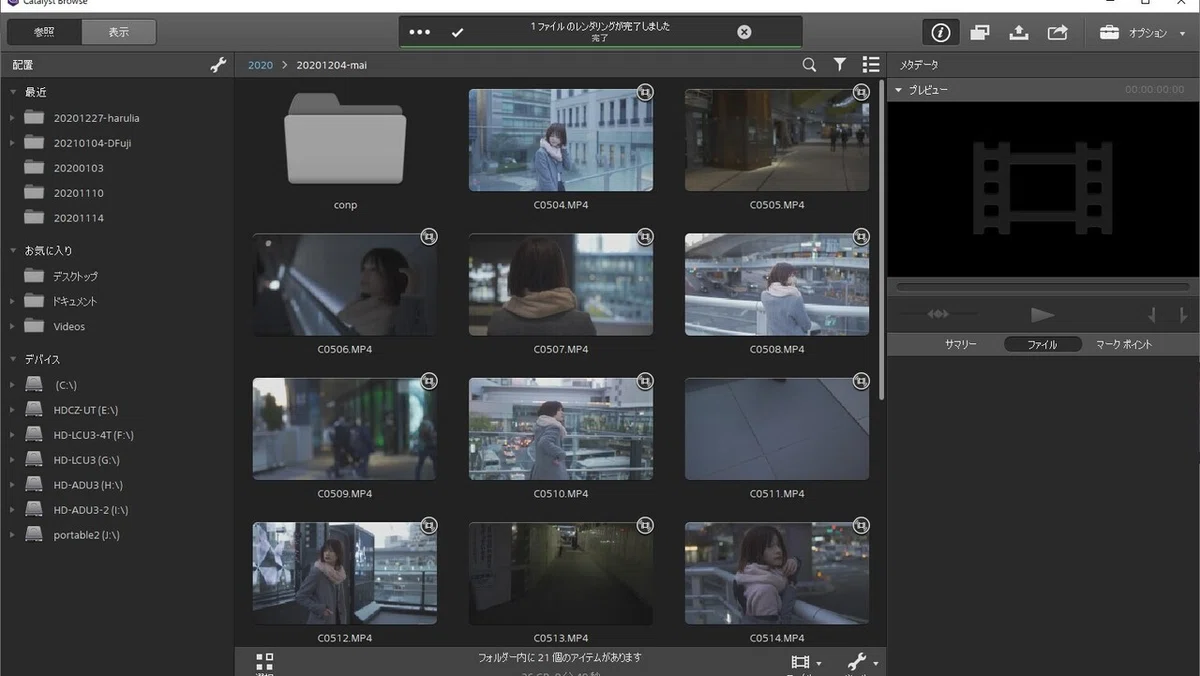
Task: Switch to the 表示 tab
Action: 119,32
